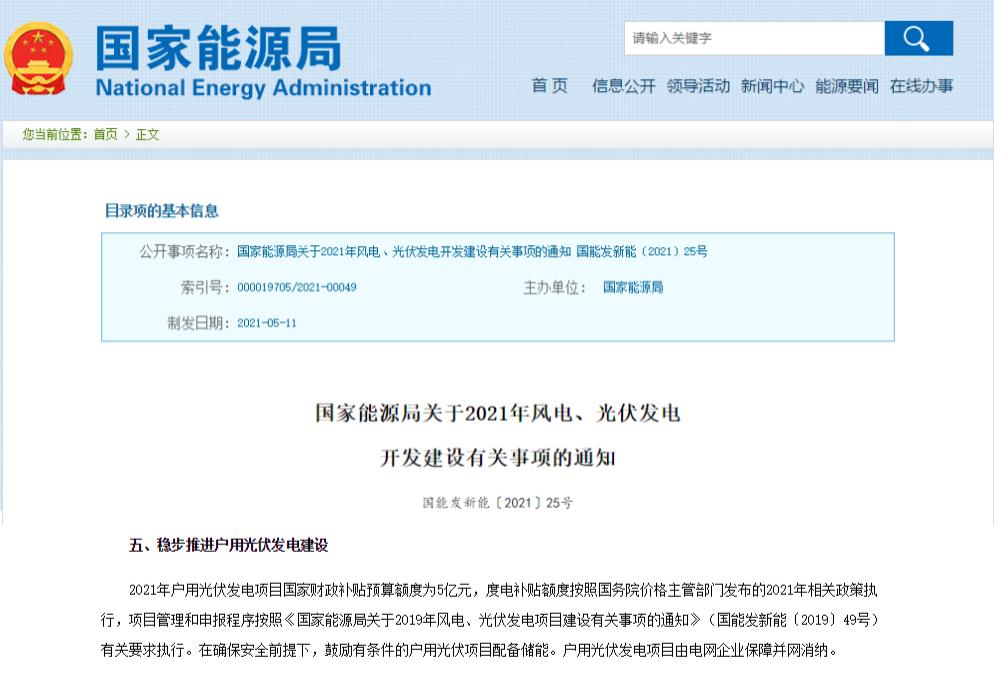Open the 领导活动 menu
Screen dimensions: 994x678
(x=700, y=87)
